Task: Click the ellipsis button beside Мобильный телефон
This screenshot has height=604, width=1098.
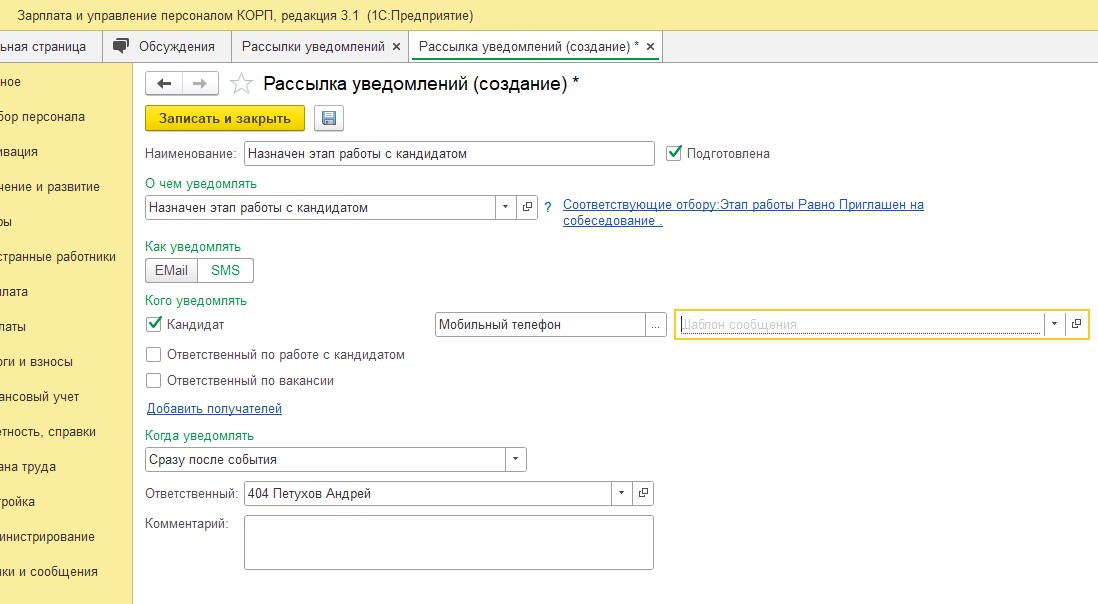Action: 656,325
